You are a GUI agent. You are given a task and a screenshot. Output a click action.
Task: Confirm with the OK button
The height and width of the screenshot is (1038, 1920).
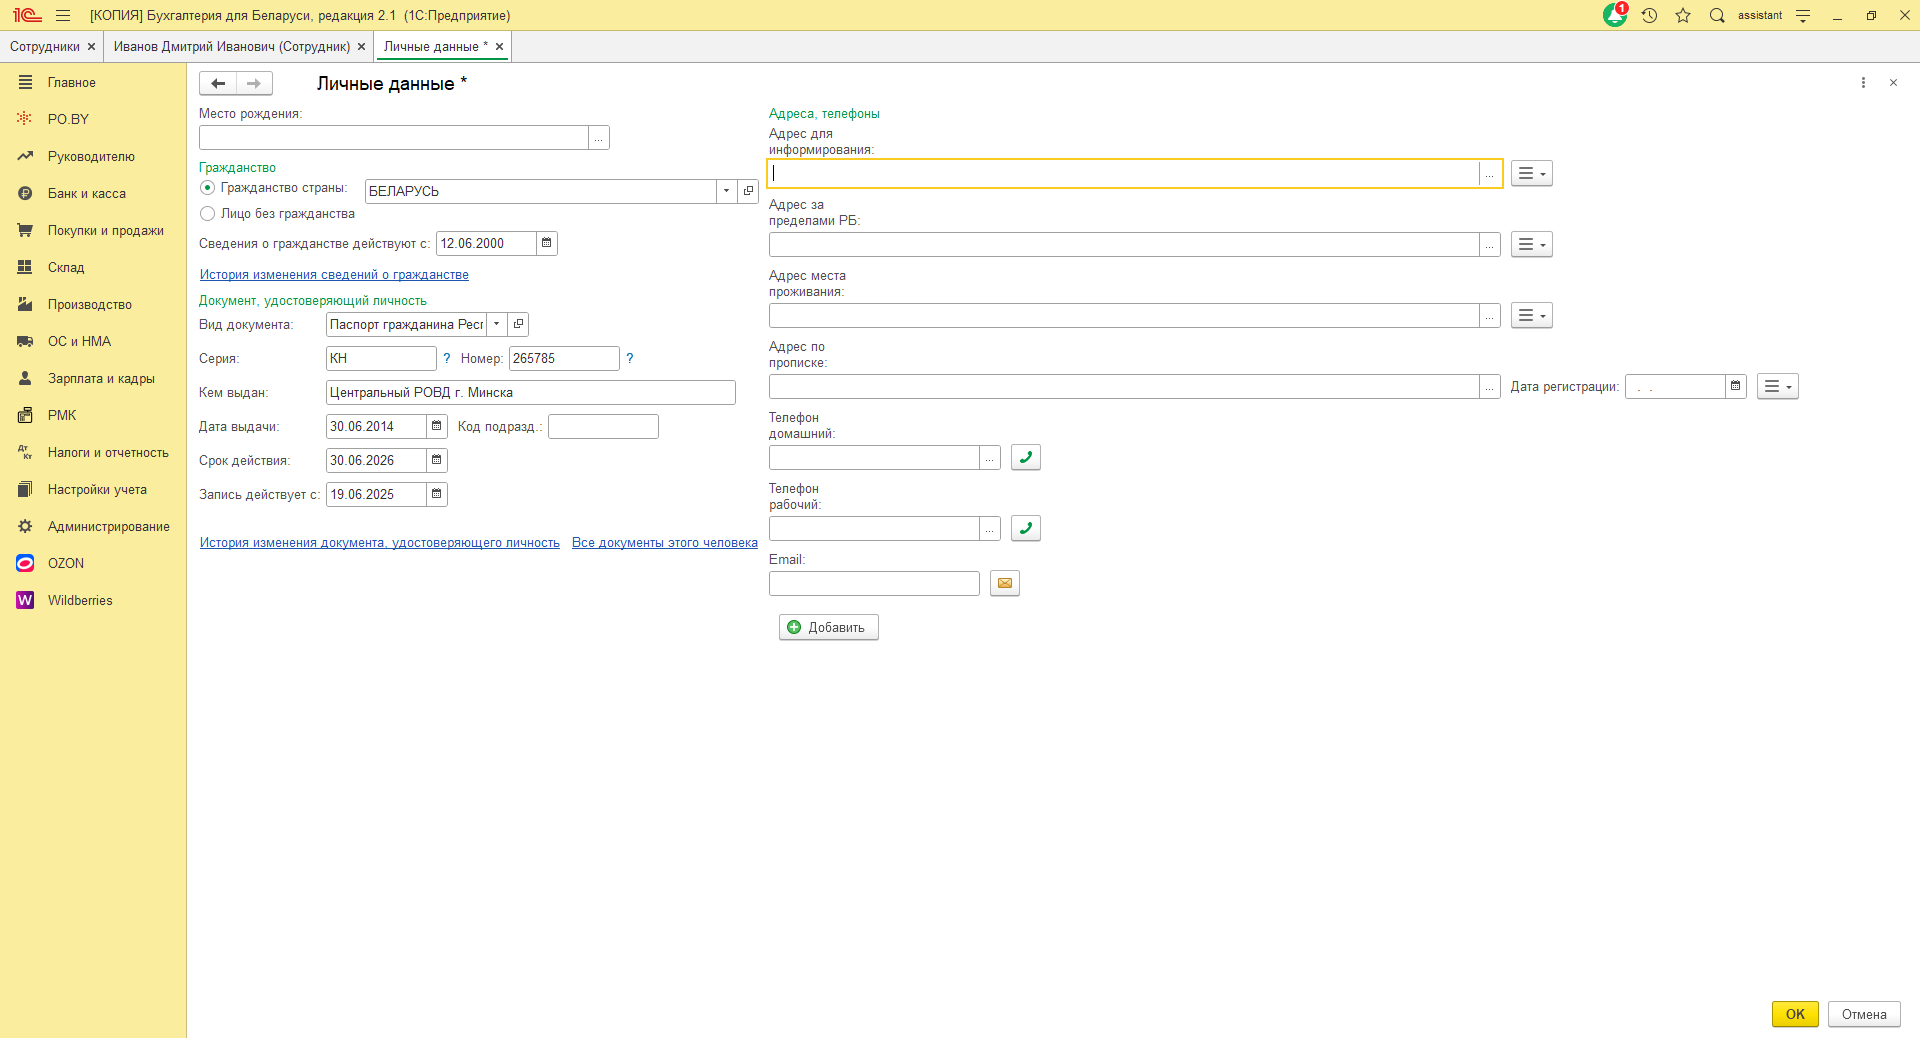click(1794, 1014)
